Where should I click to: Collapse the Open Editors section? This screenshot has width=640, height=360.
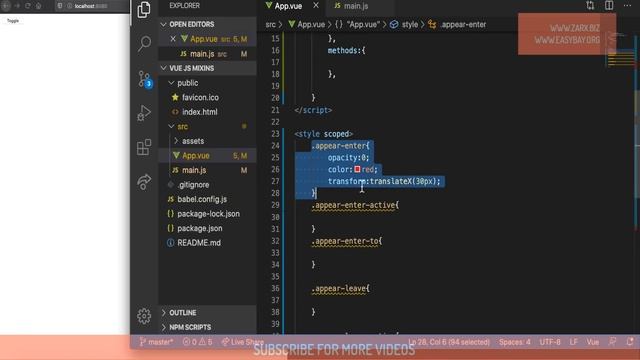point(207,24)
